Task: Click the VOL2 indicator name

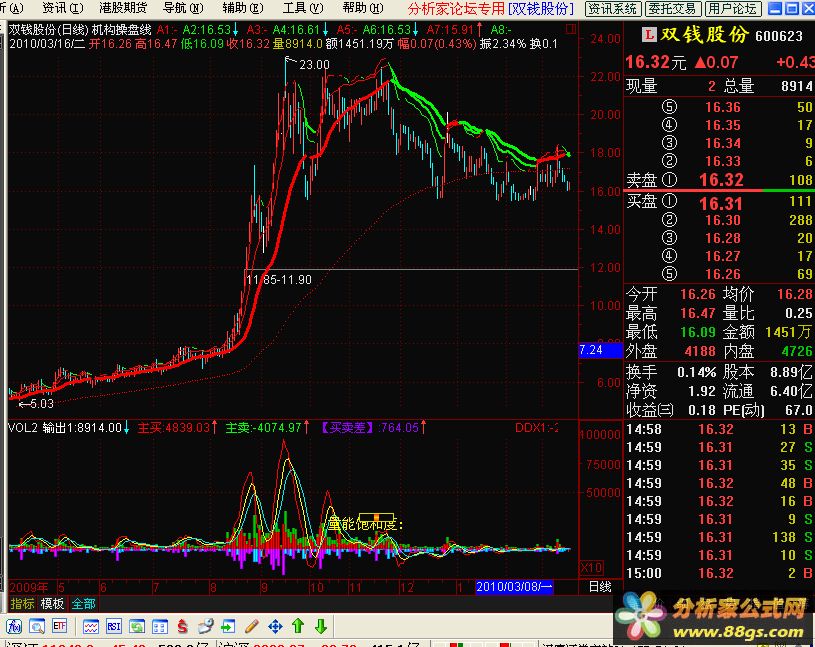Action: tap(23, 428)
